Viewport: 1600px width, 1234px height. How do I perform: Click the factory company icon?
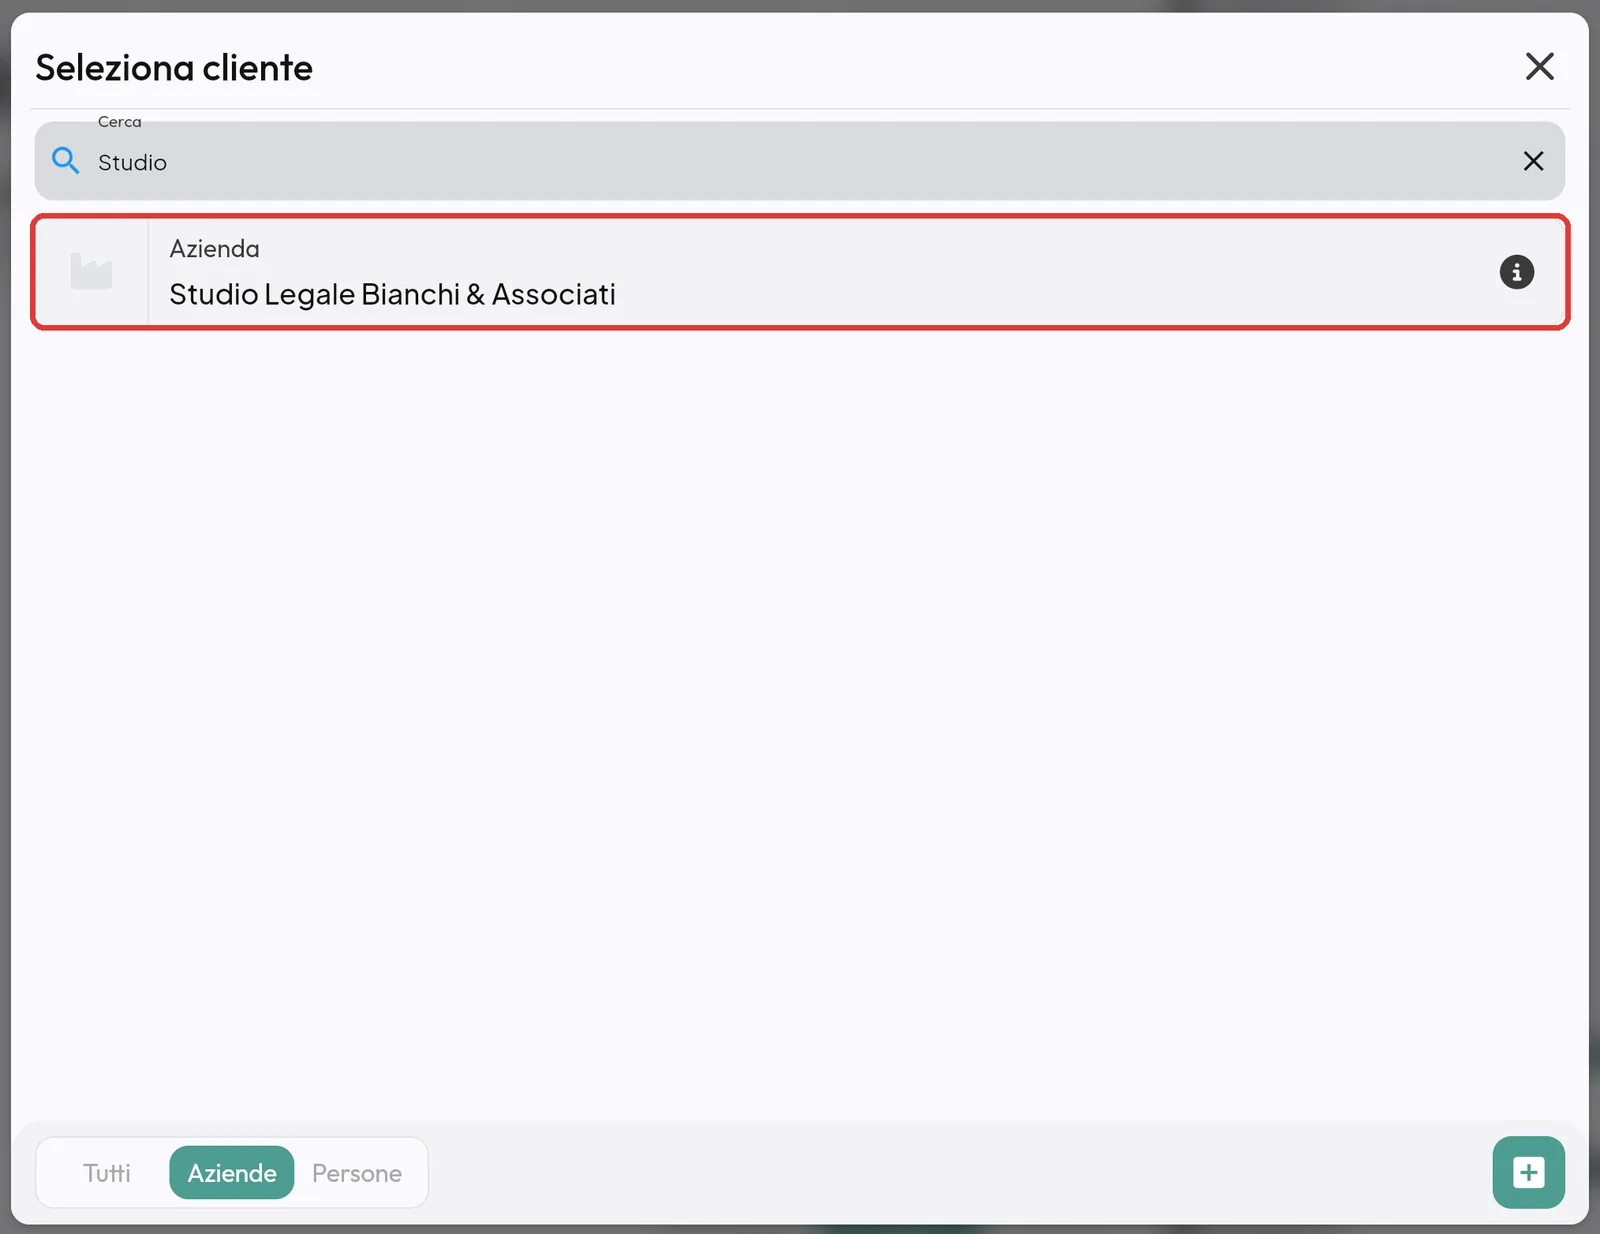(91, 271)
